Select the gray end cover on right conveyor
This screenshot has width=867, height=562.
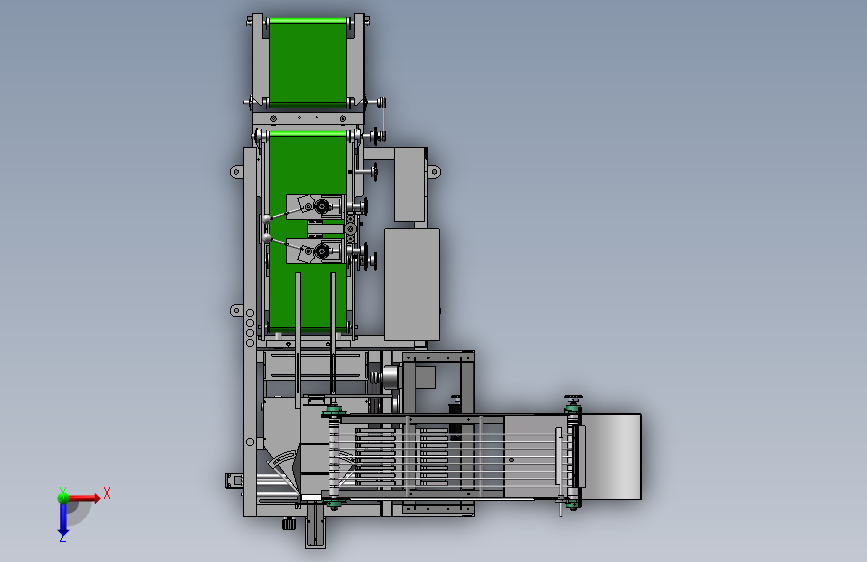(x=613, y=456)
